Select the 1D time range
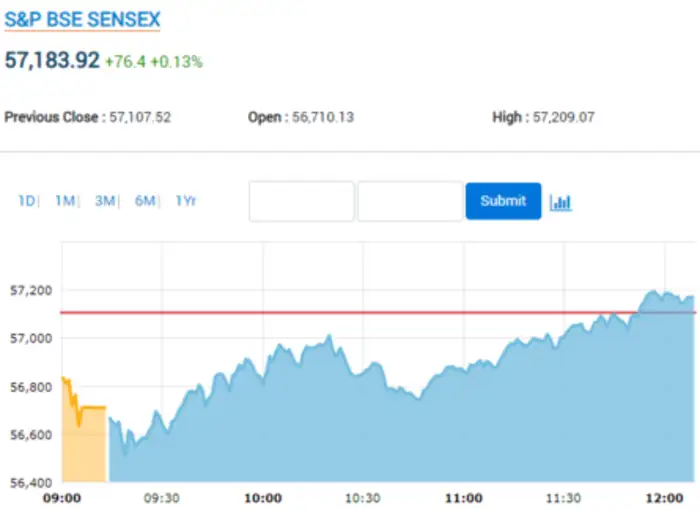This screenshot has height=510, width=700. click(26, 201)
